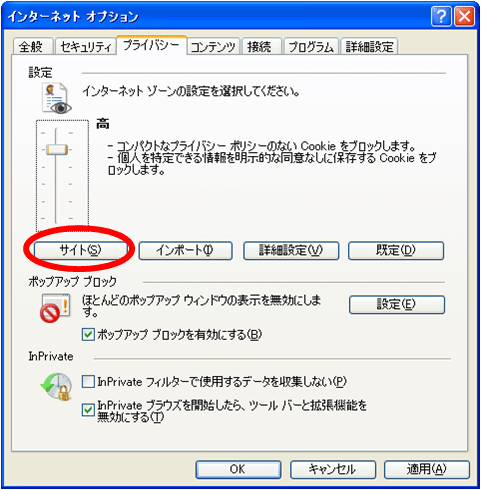Viewport: 481px width, 490px height.
Task: Open the セキュリティ tab
Action: tap(86, 46)
